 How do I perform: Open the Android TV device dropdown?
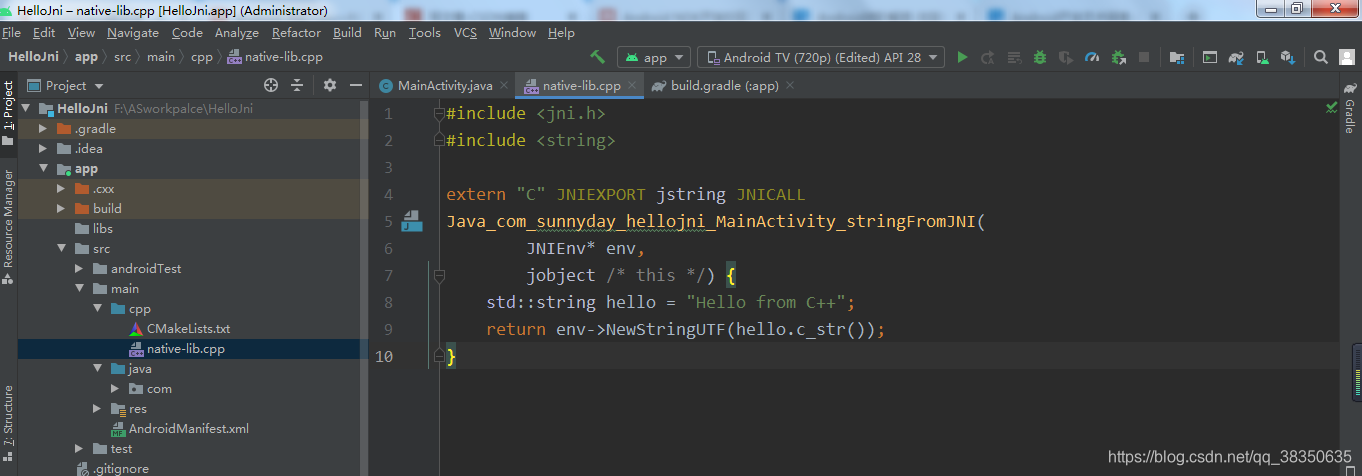(821, 57)
